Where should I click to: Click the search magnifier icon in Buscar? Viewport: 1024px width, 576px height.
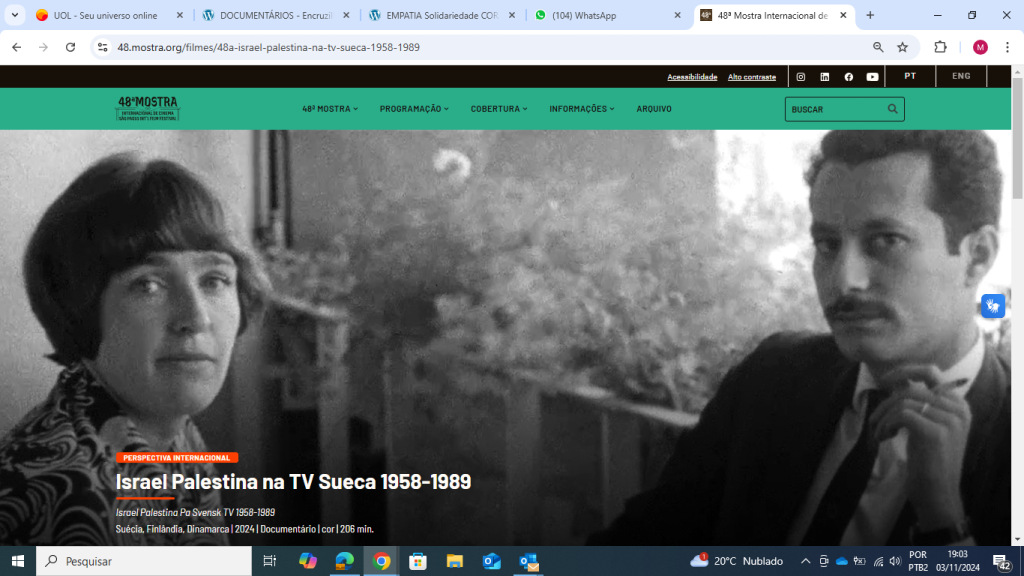[x=893, y=109]
